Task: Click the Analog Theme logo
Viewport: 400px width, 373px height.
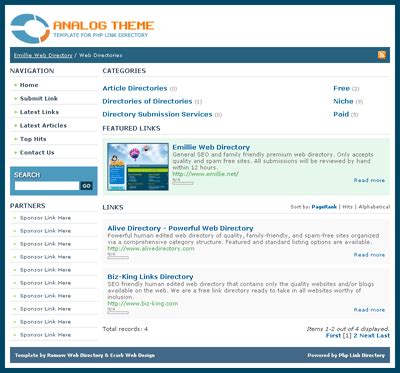Action: click(82, 28)
